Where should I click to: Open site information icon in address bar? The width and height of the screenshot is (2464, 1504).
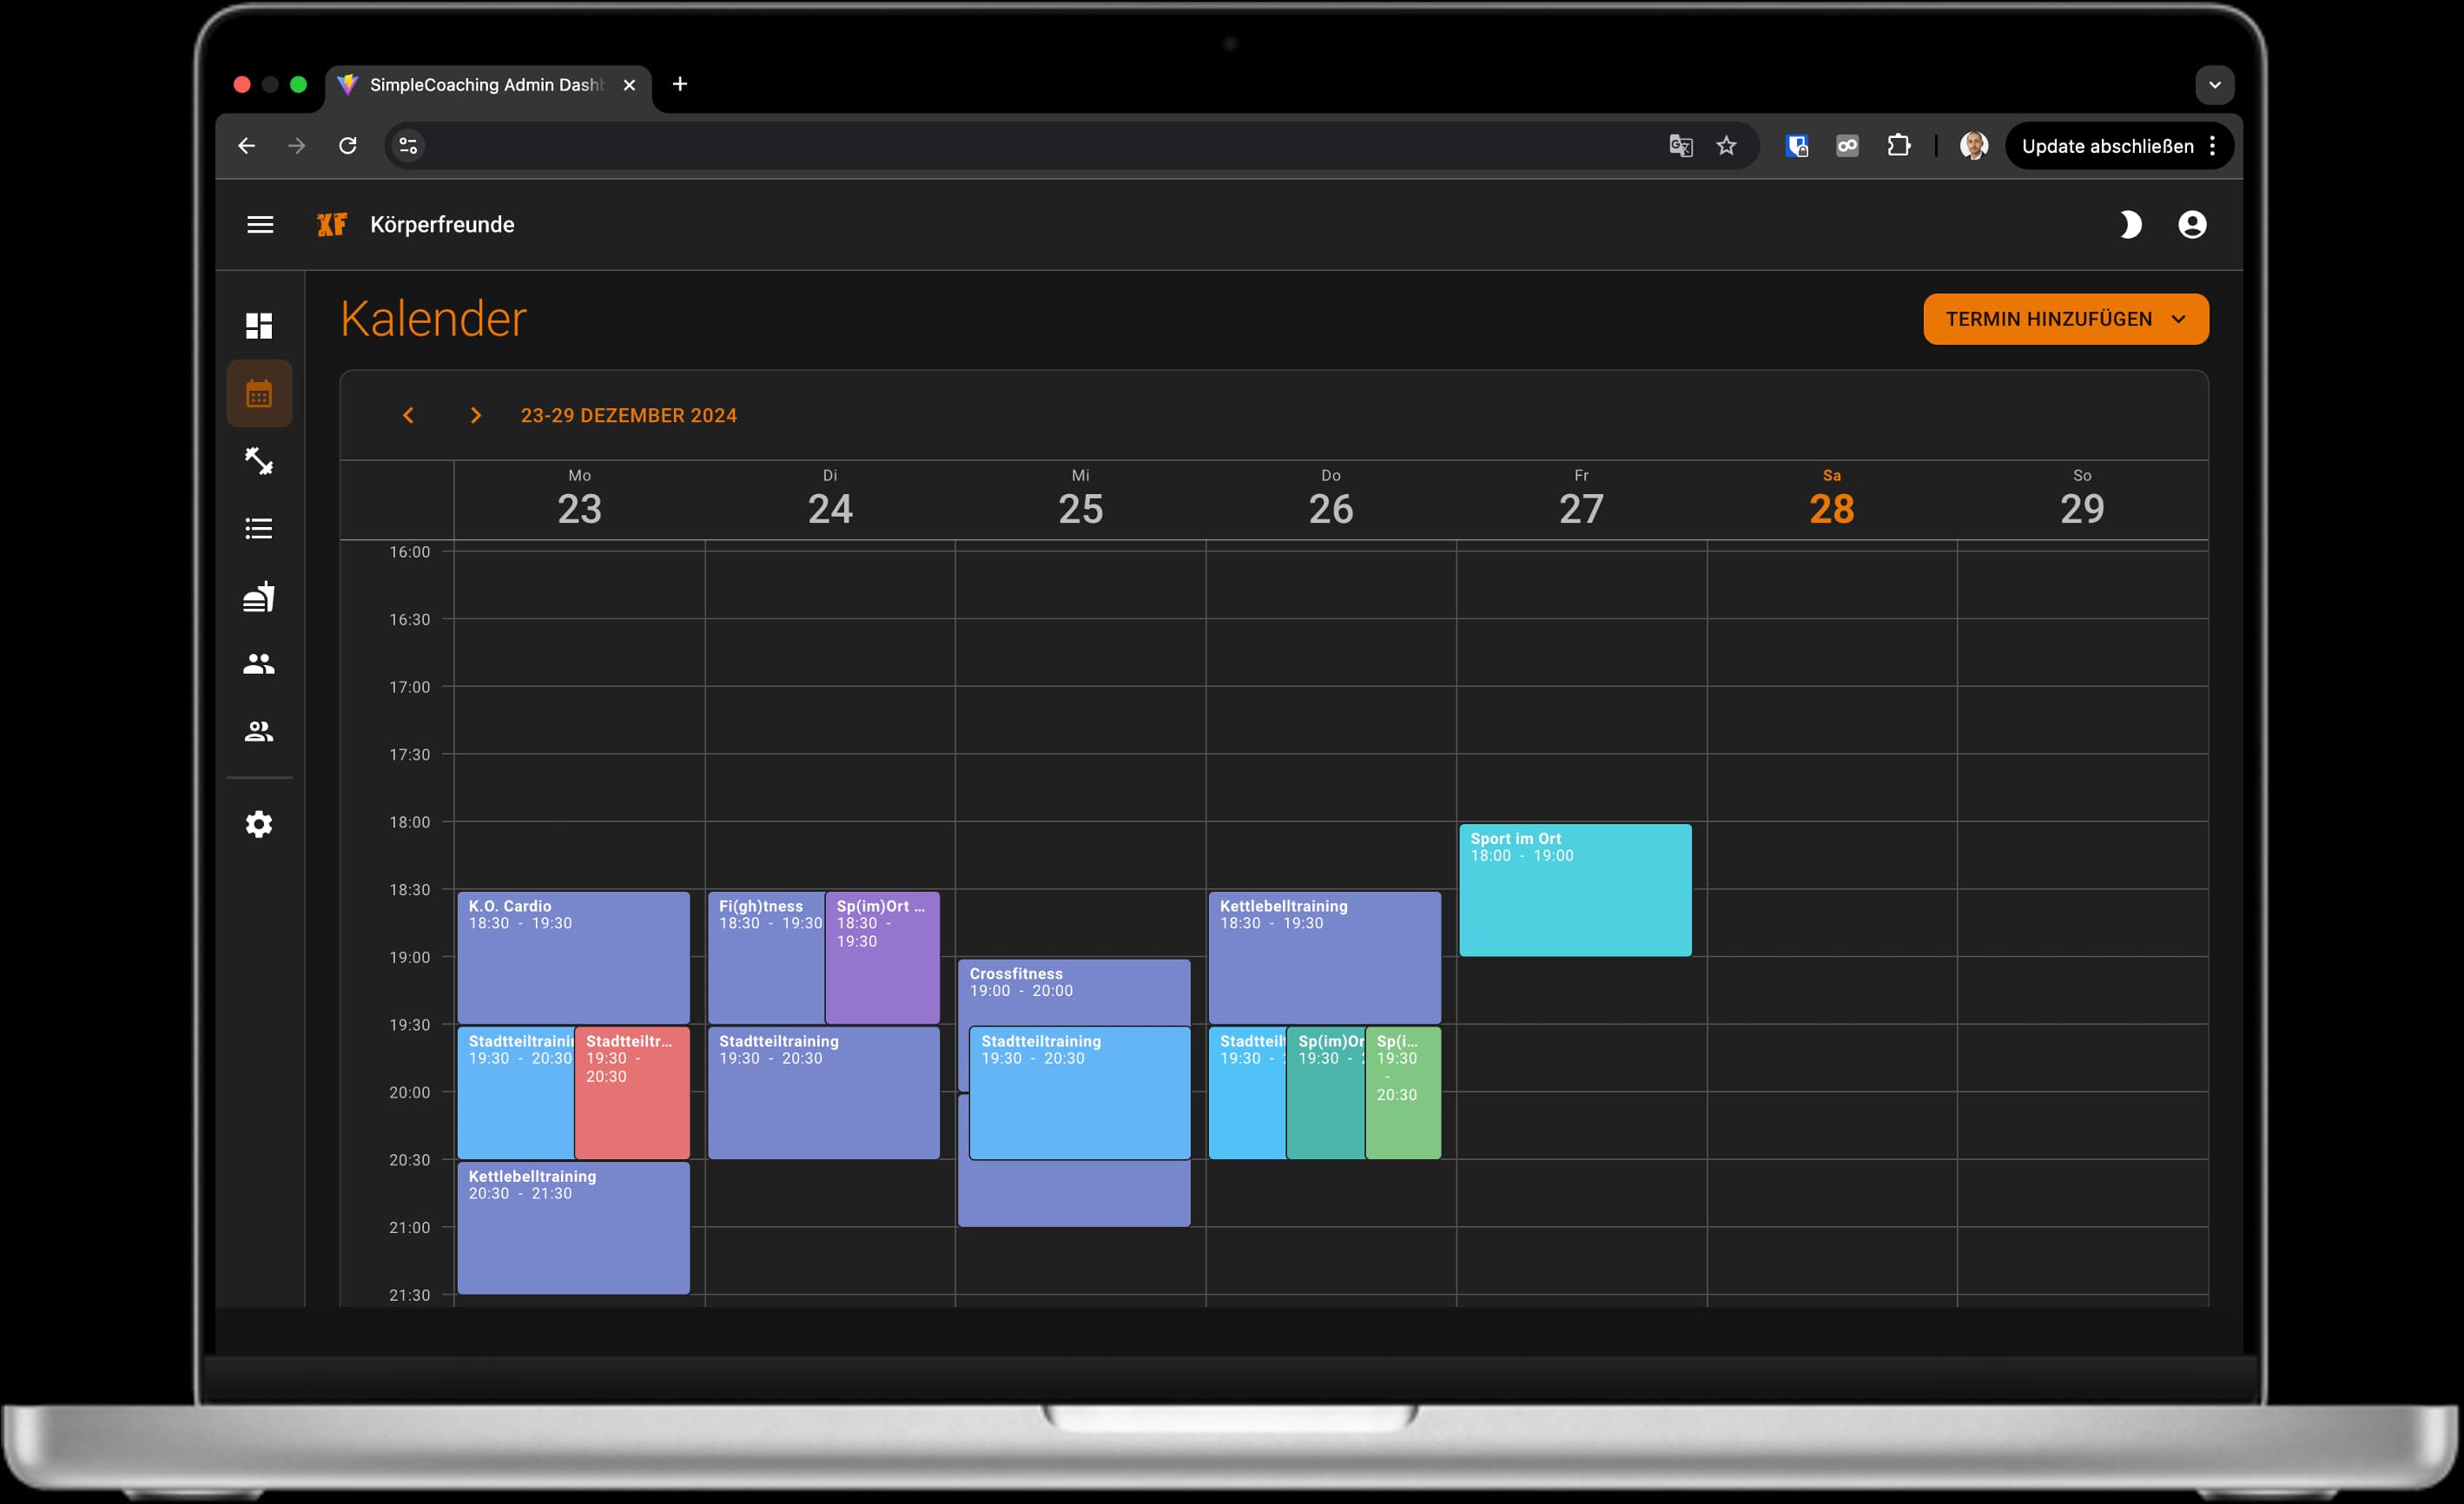click(x=408, y=146)
